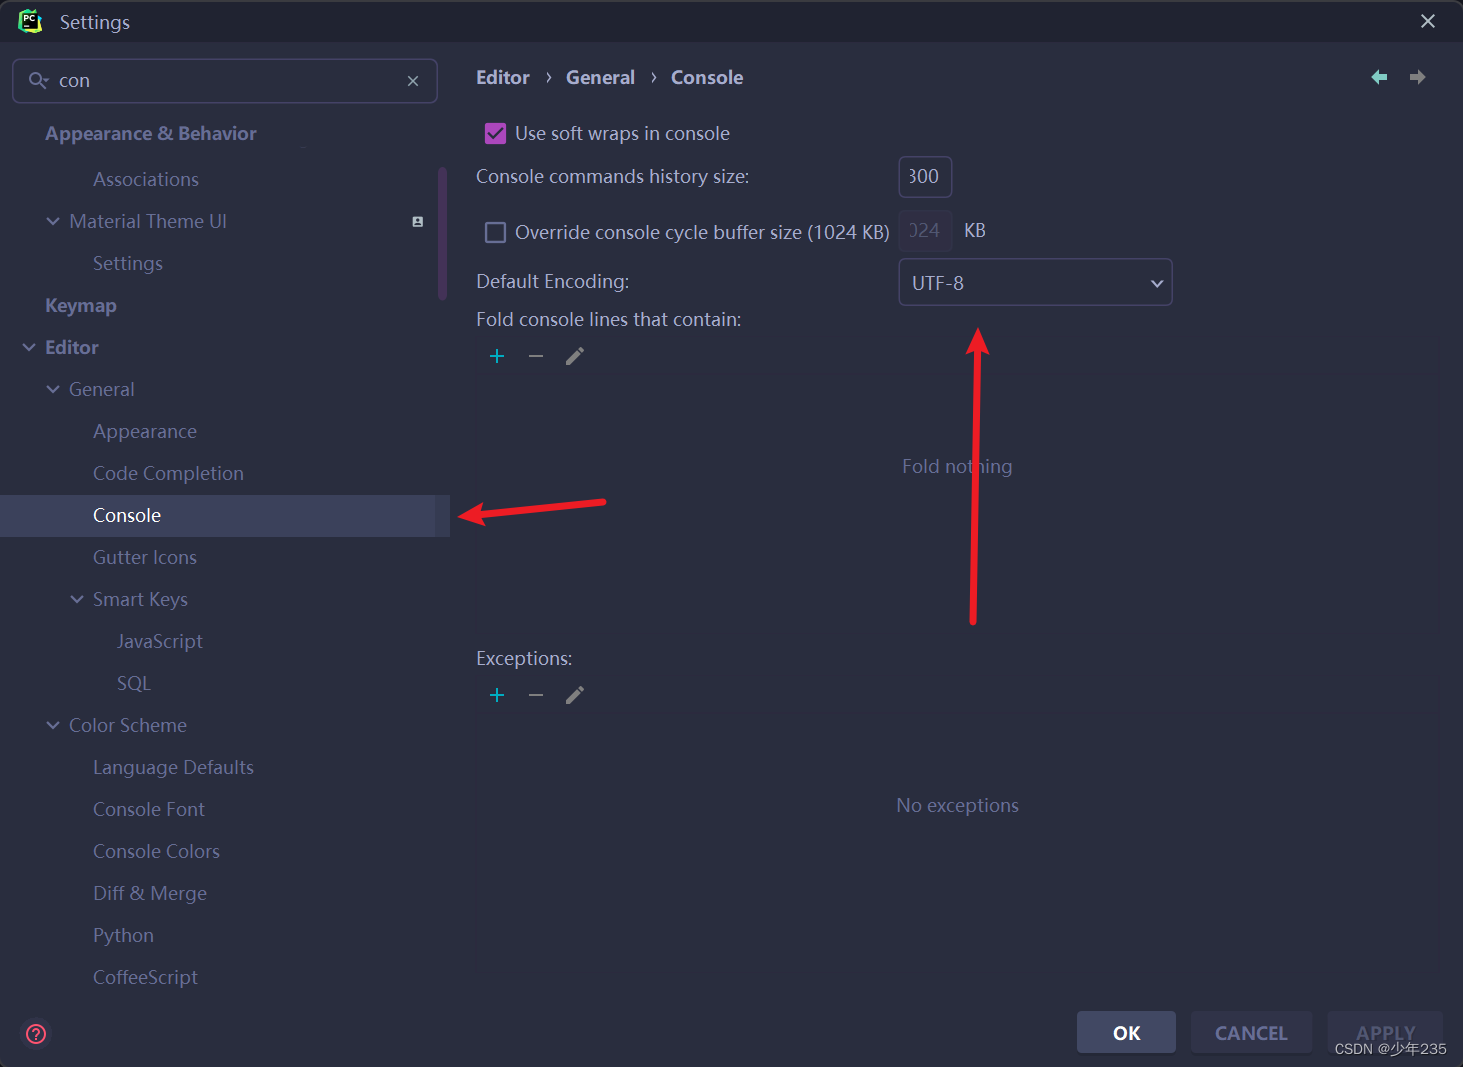Clear the settings search text
Image resolution: width=1463 pixels, height=1067 pixels.
(413, 81)
